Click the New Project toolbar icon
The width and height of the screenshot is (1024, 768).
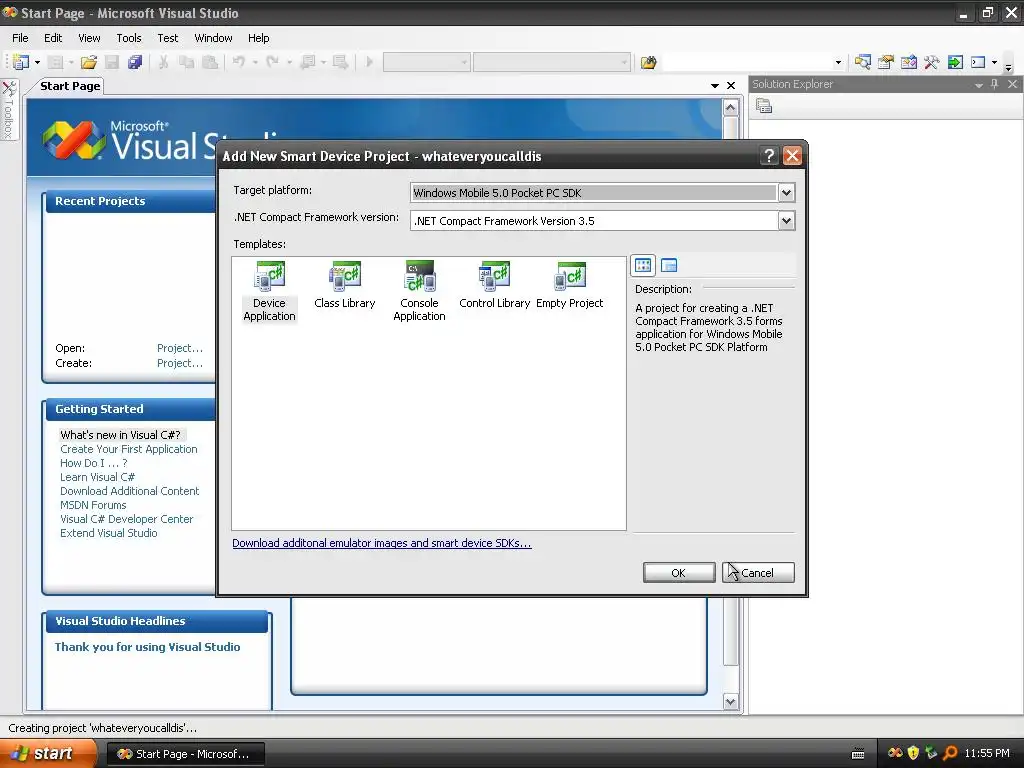click(x=21, y=63)
